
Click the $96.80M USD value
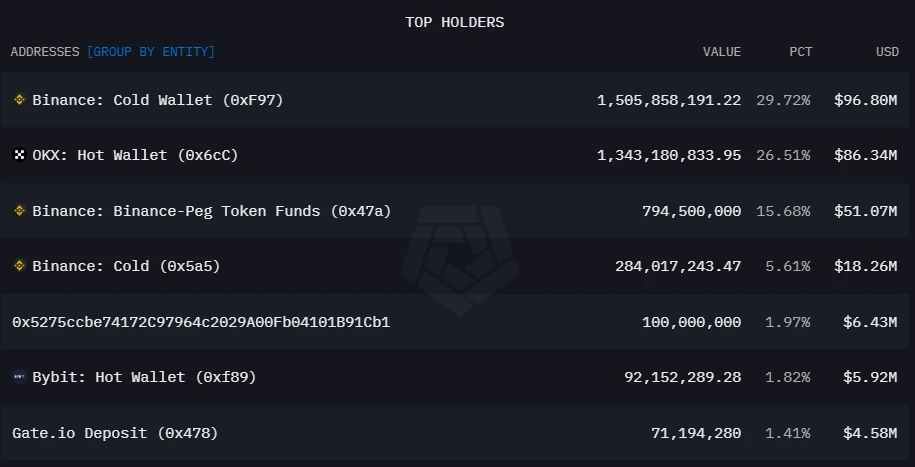[865, 100]
